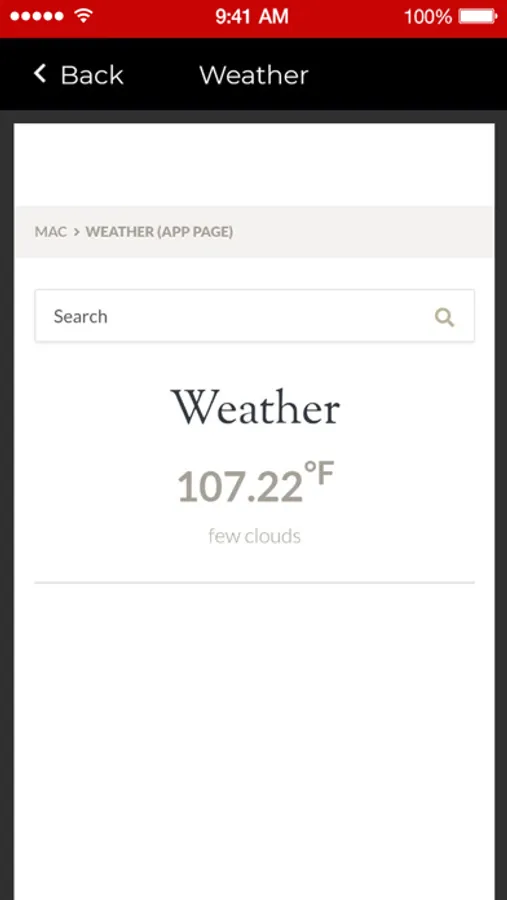Go back using the Back label
Screen dimensions: 507x900
click(92, 75)
